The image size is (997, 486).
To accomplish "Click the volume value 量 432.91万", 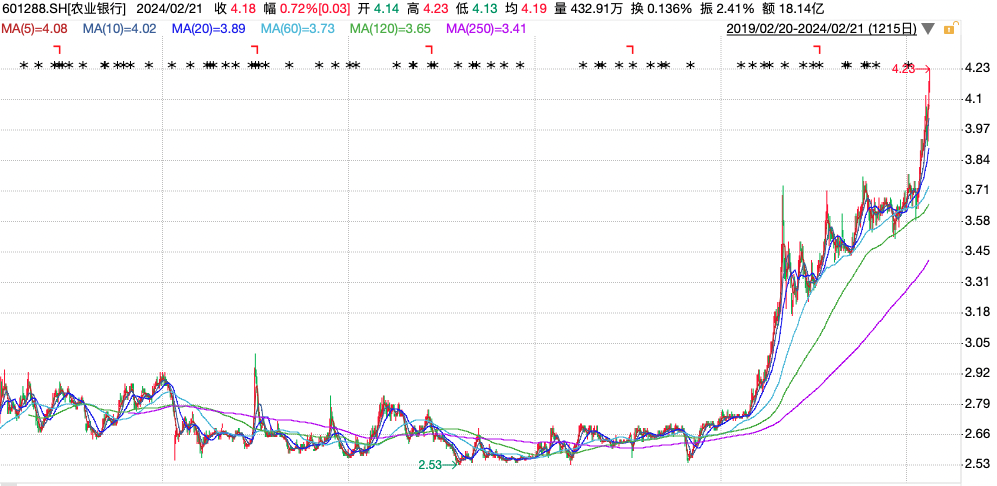I will point(588,9).
